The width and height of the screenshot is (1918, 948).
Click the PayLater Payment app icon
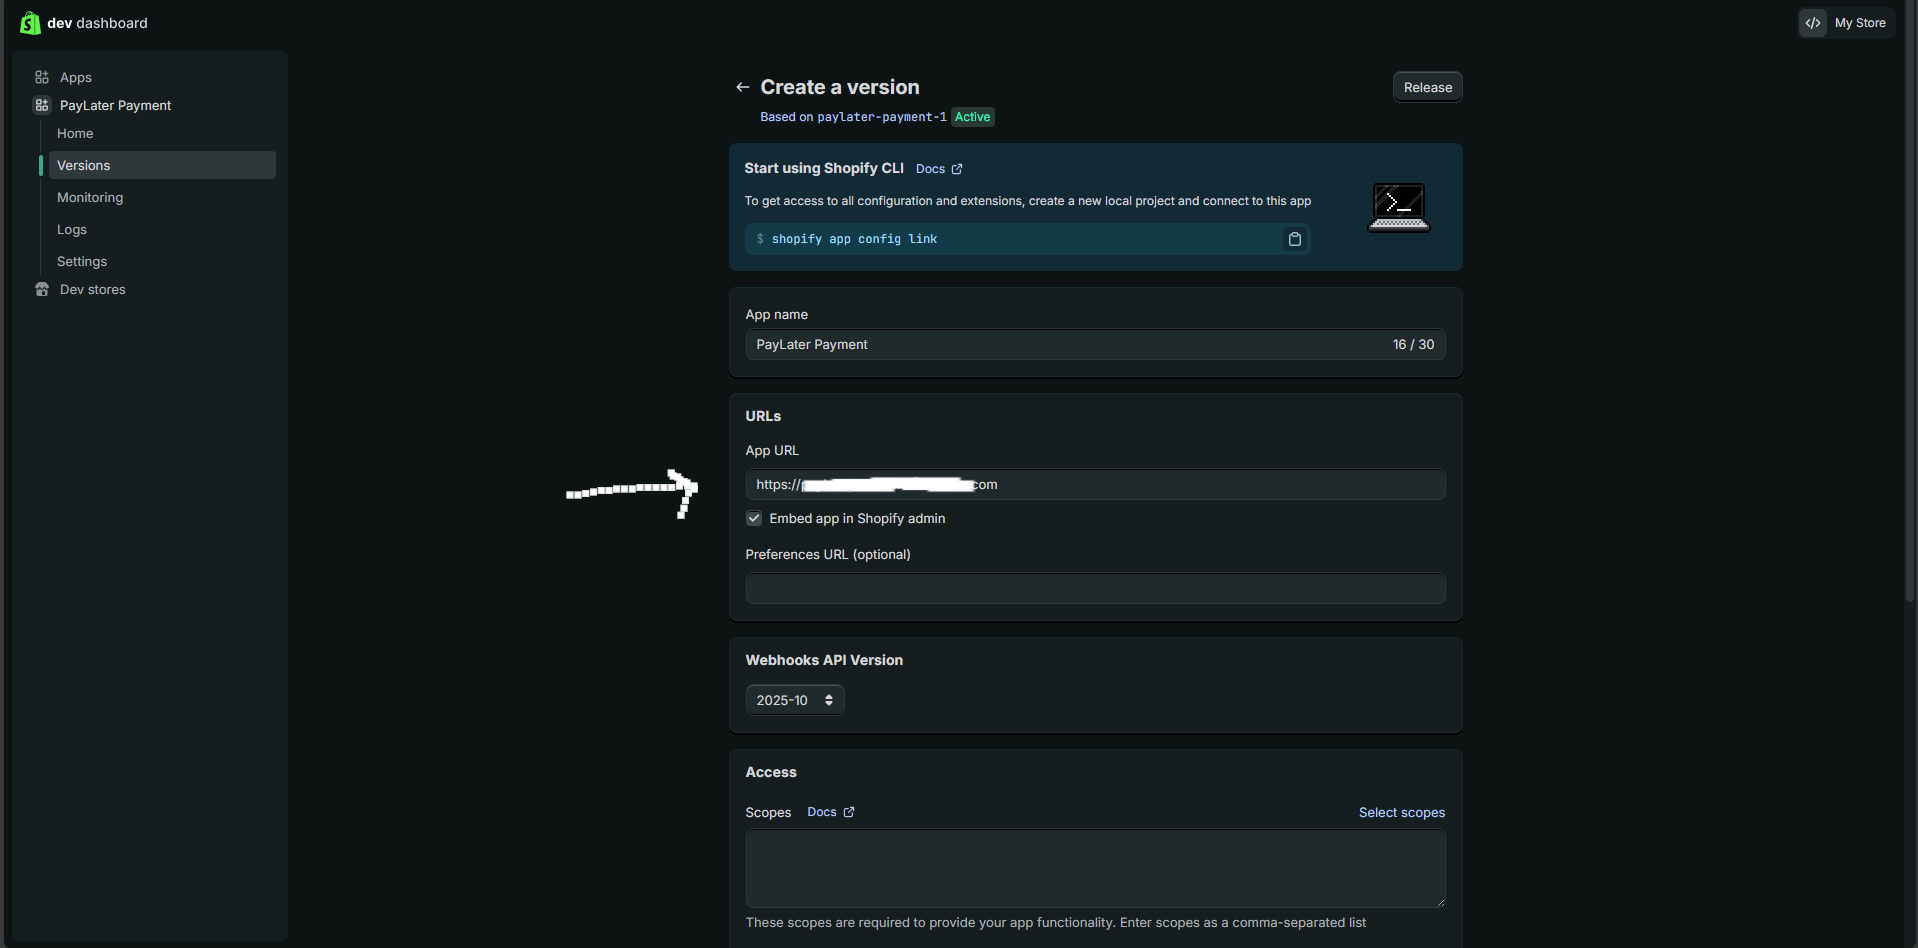(x=42, y=105)
